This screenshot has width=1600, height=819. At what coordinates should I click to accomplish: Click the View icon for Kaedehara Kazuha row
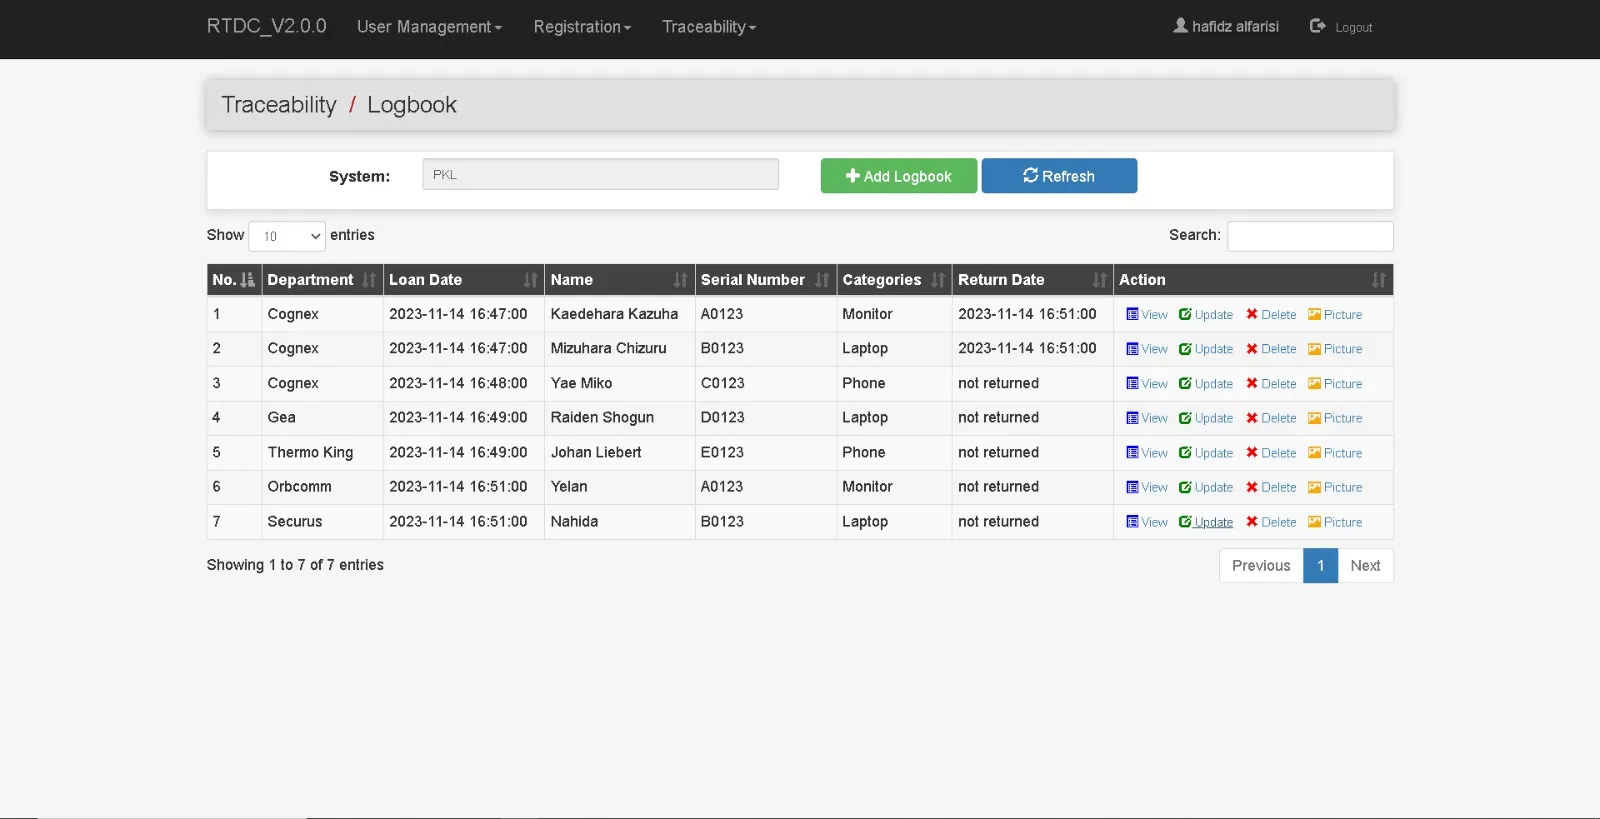pos(1132,315)
